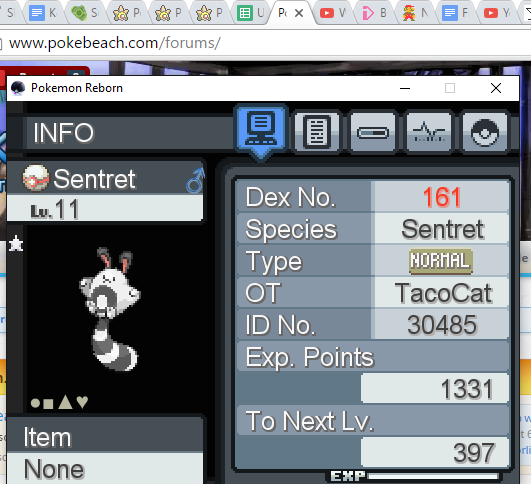Screen dimensions: 531x484
Task: Switch to the Google Sheets browser tab
Action: (250, 13)
